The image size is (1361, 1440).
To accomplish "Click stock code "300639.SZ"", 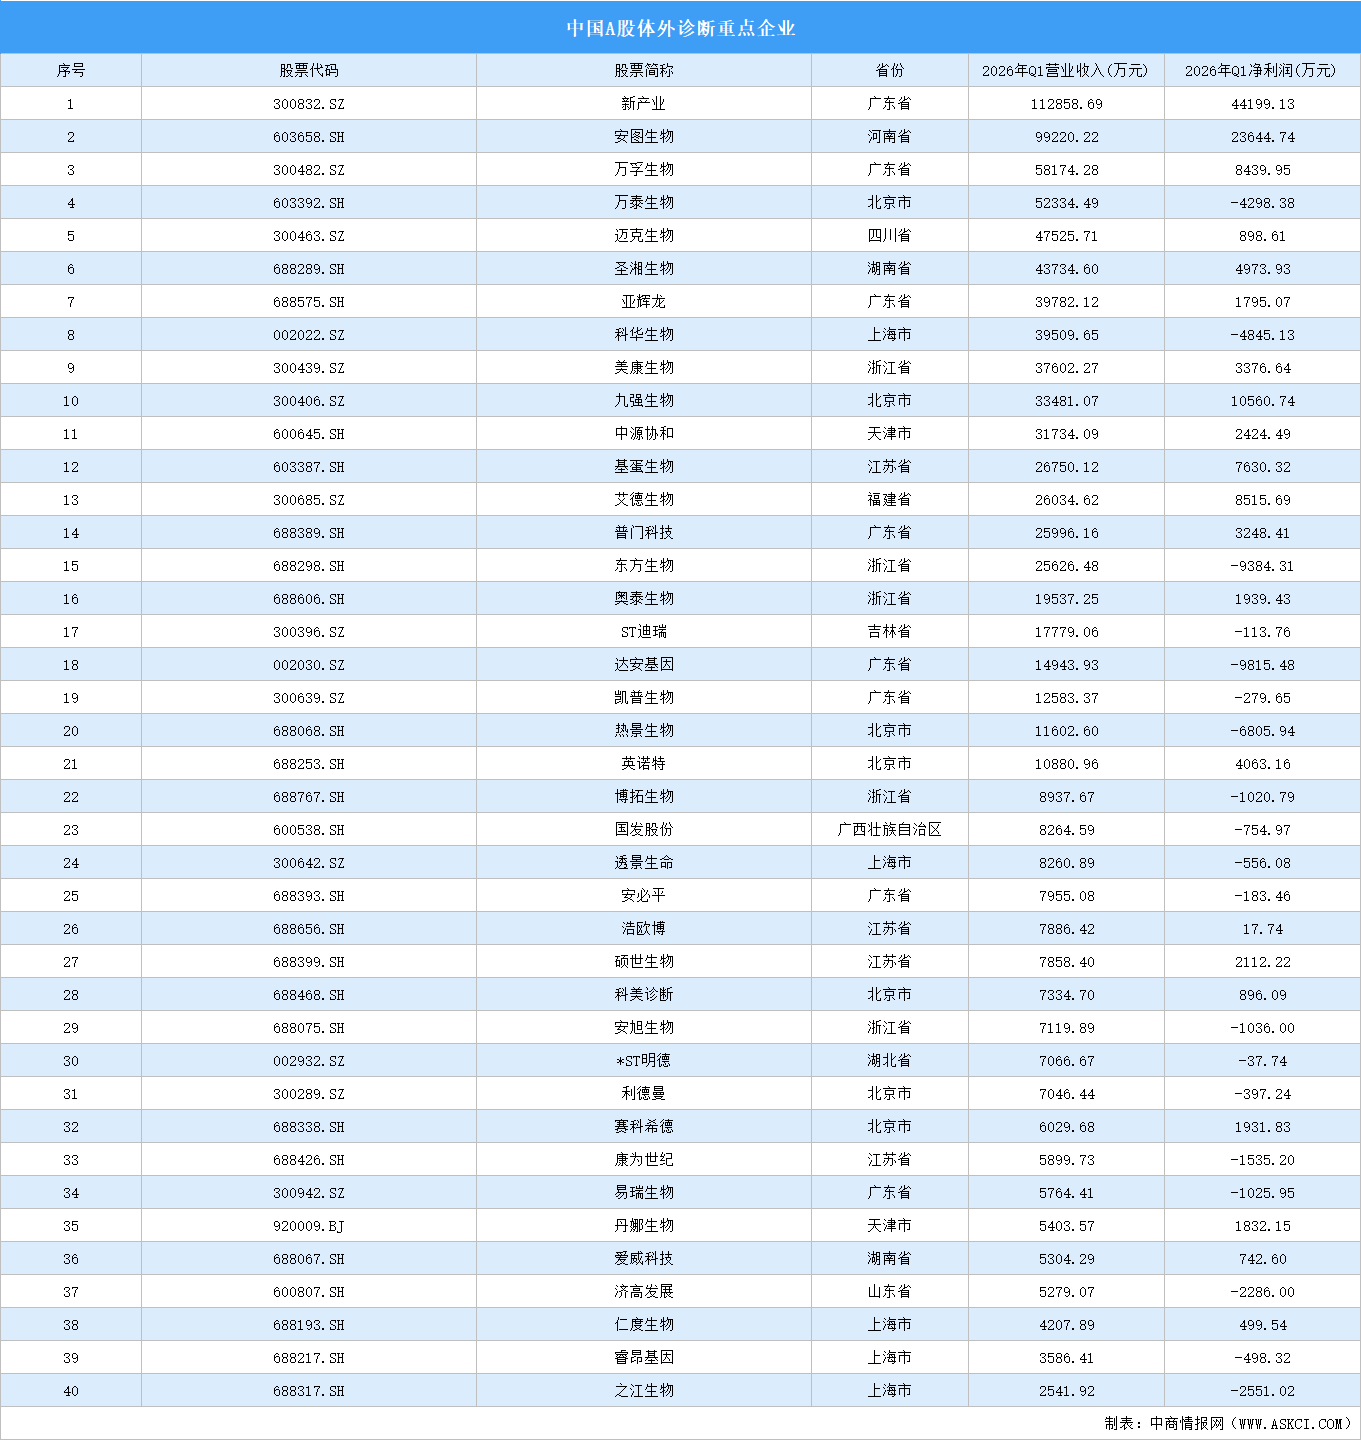I will (309, 698).
